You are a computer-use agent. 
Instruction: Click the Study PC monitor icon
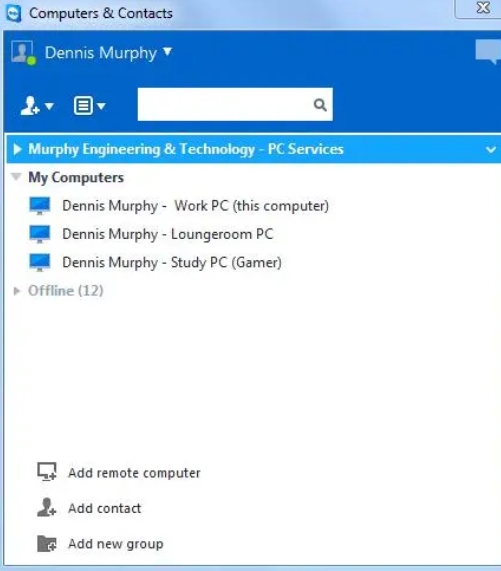40,263
